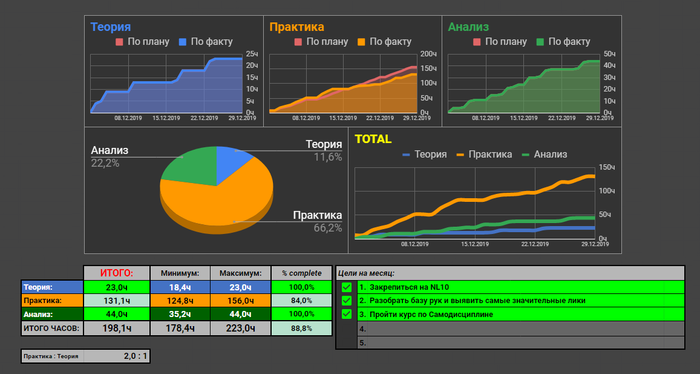Screen dimensions: 700x374
Task: Select the Практика chart title
Action: [297, 27]
